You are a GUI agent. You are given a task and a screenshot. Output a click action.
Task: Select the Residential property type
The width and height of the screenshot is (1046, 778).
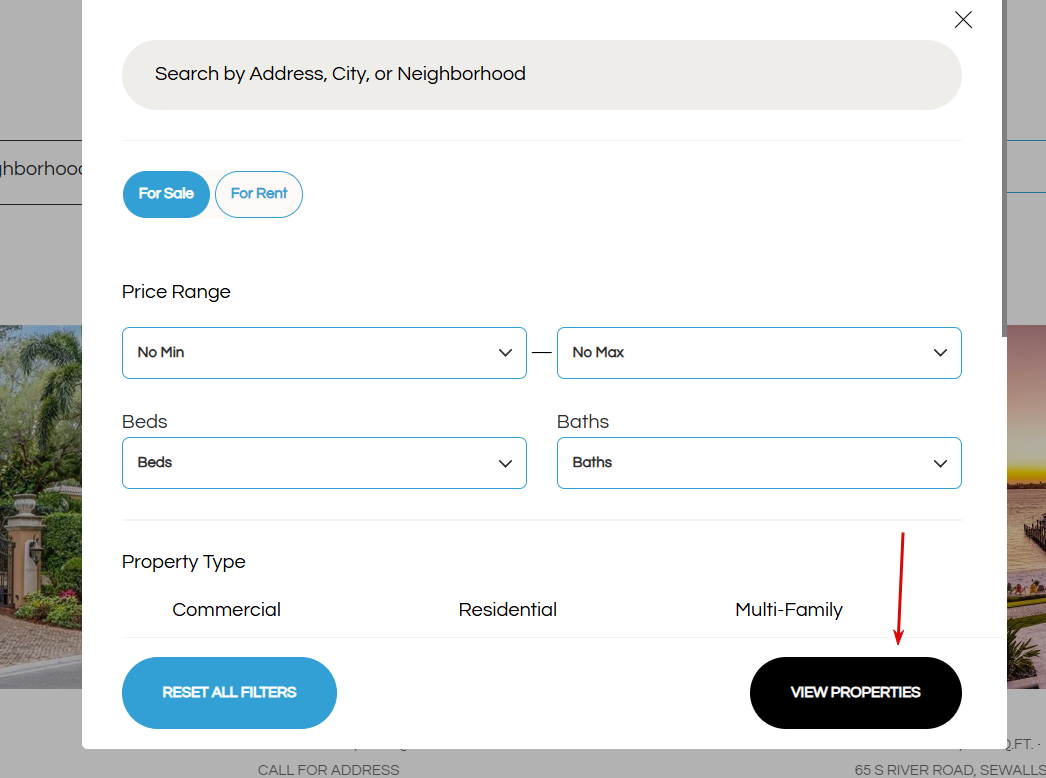pos(508,610)
